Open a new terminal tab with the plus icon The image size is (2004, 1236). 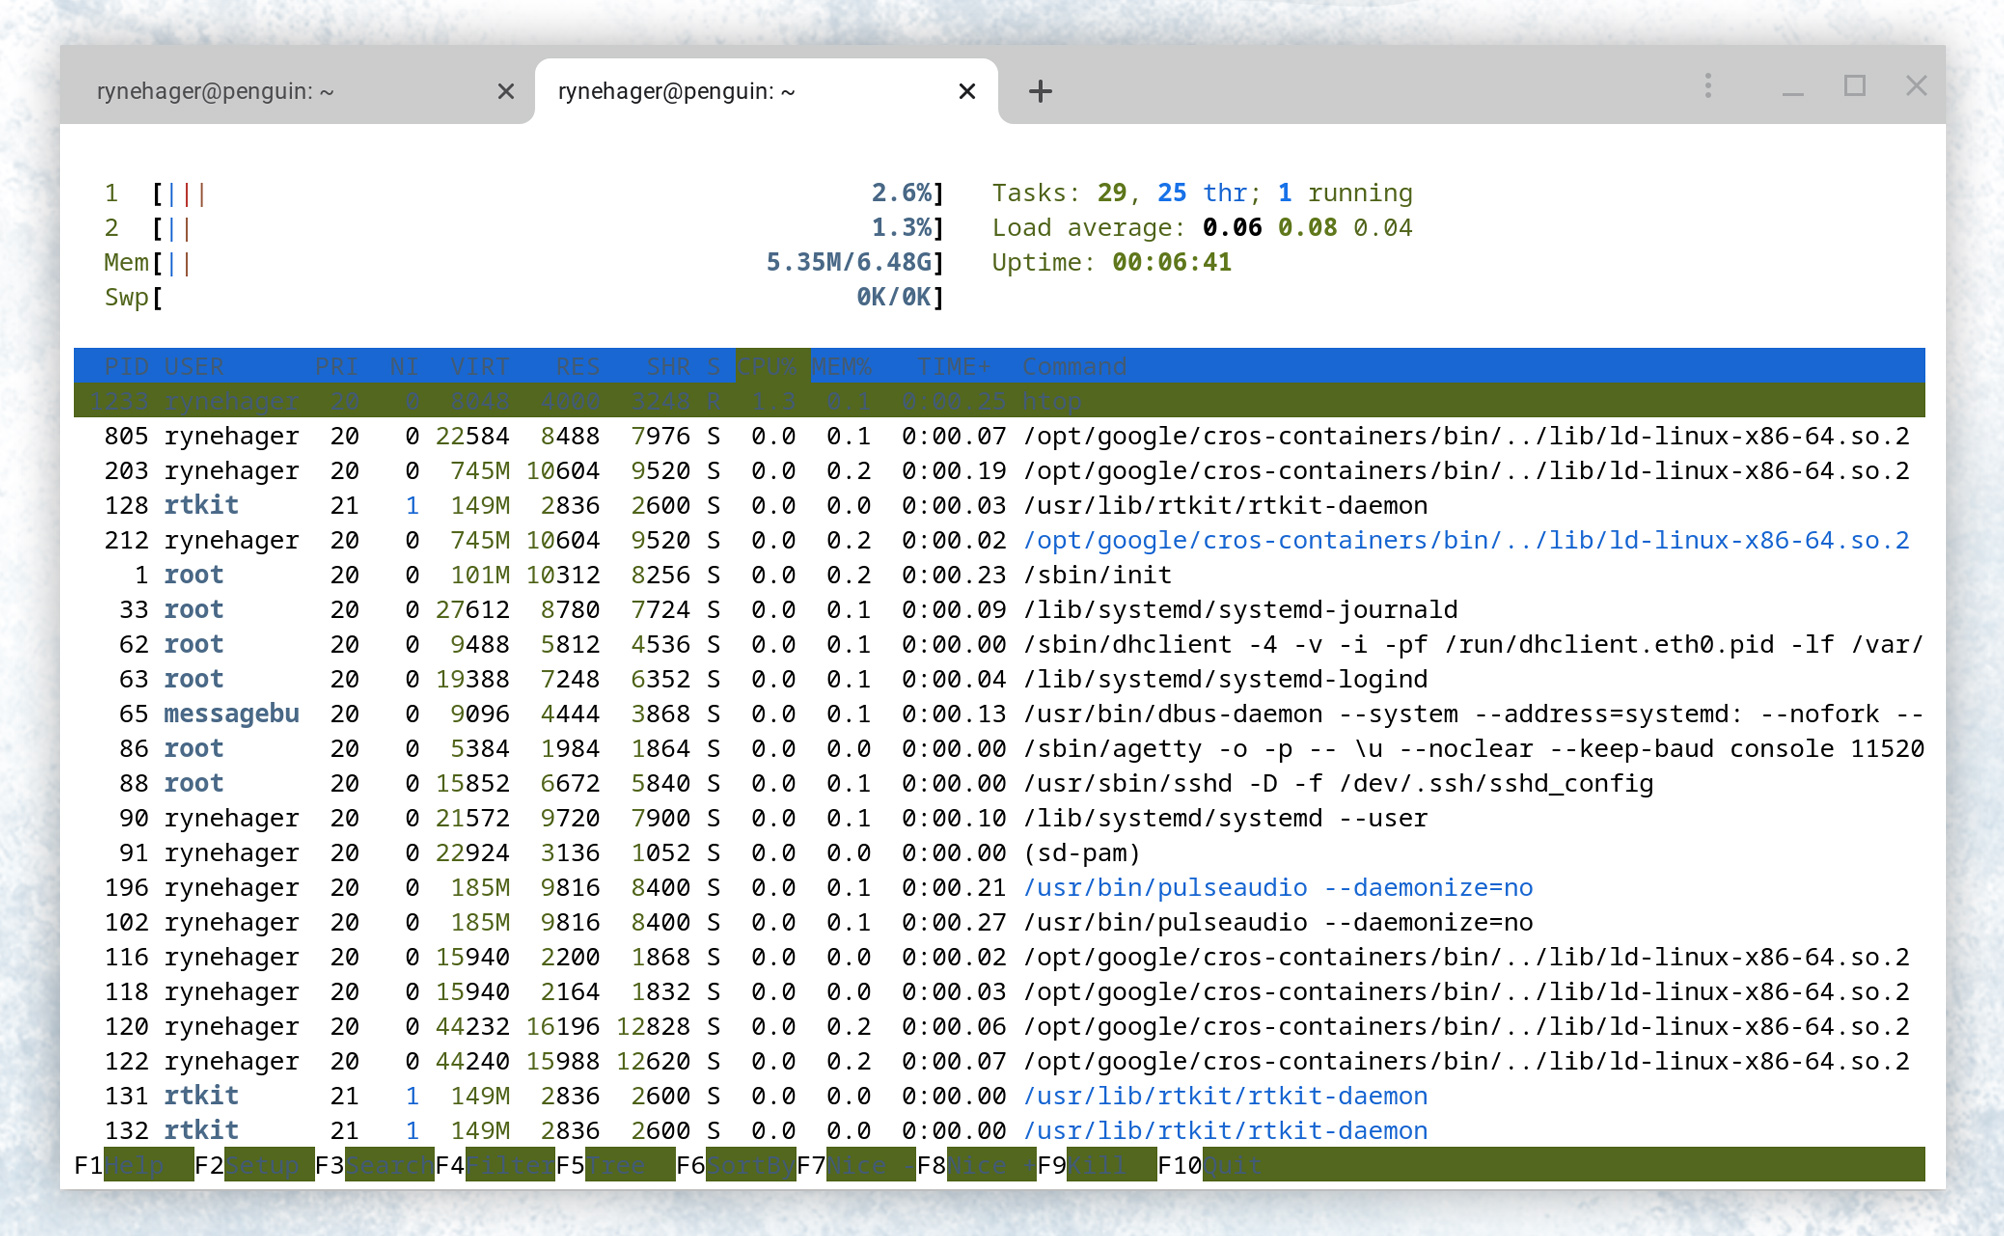pyautogui.click(x=1040, y=91)
